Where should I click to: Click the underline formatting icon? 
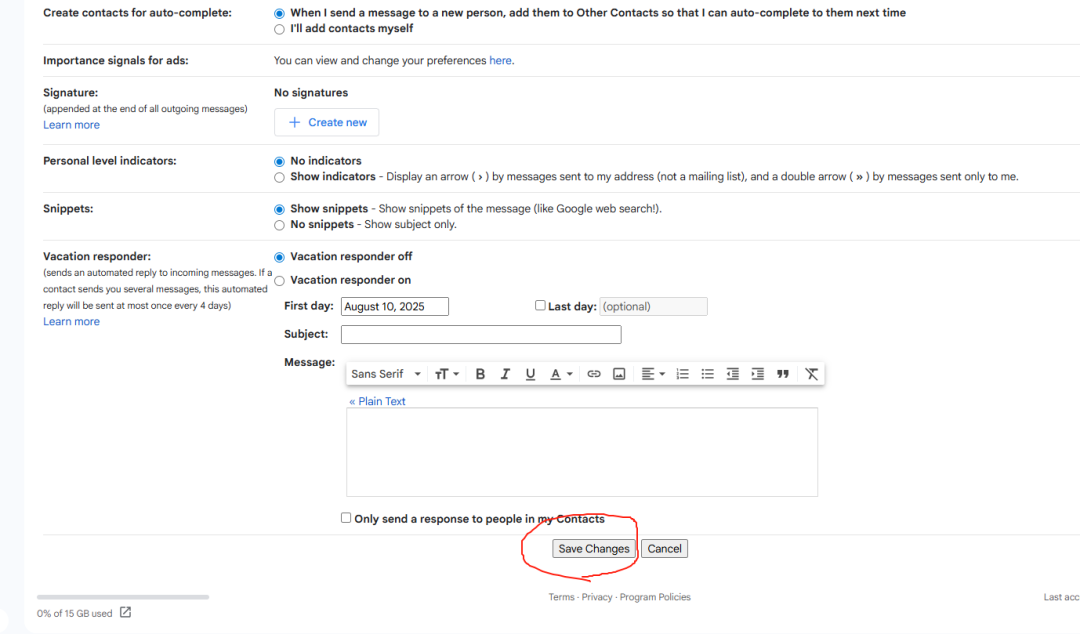point(530,374)
